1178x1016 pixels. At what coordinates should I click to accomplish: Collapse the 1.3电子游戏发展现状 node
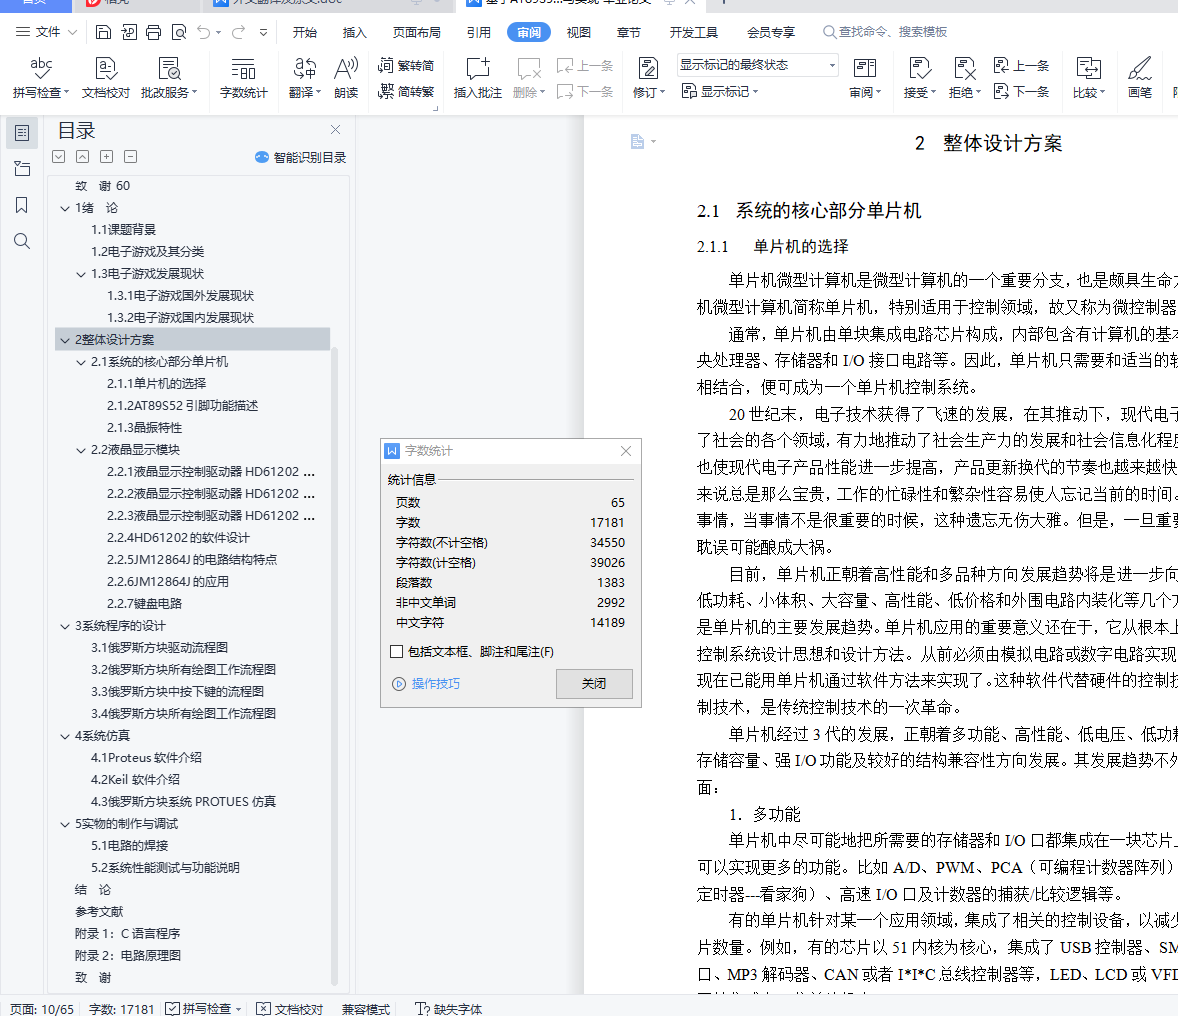pos(81,274)
